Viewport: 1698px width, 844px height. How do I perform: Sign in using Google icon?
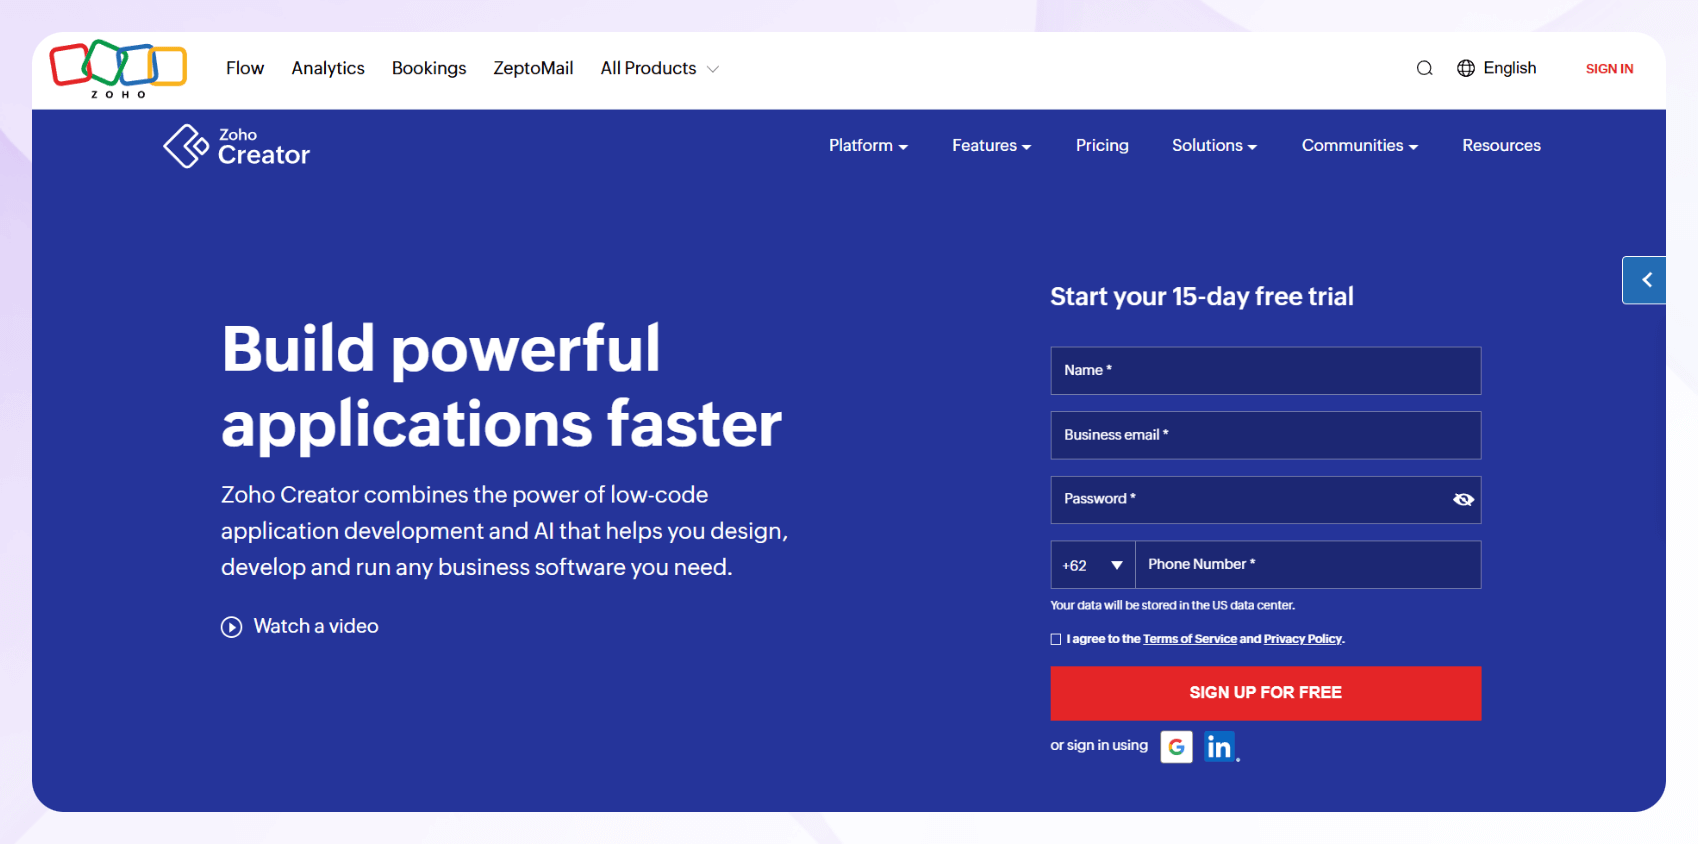pos(1177,747)
